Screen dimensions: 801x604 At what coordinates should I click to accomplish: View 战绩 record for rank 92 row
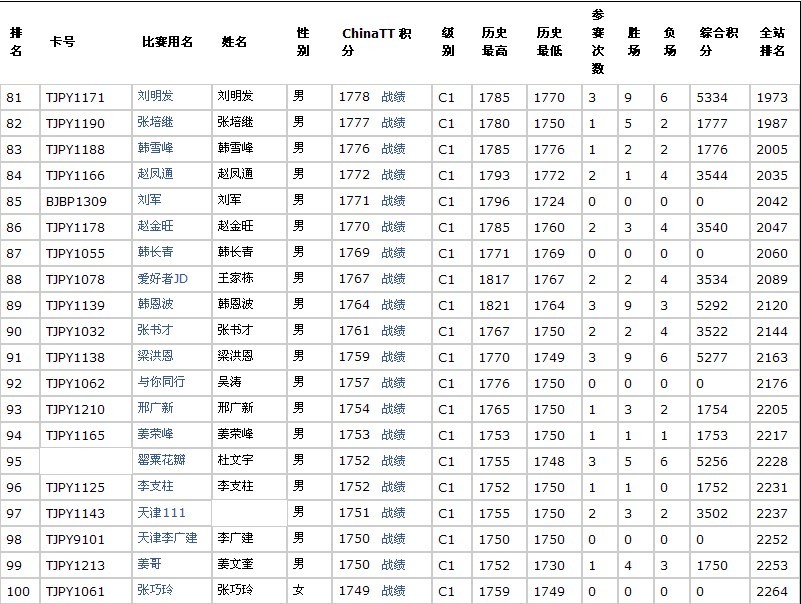(x=393, y=383)
